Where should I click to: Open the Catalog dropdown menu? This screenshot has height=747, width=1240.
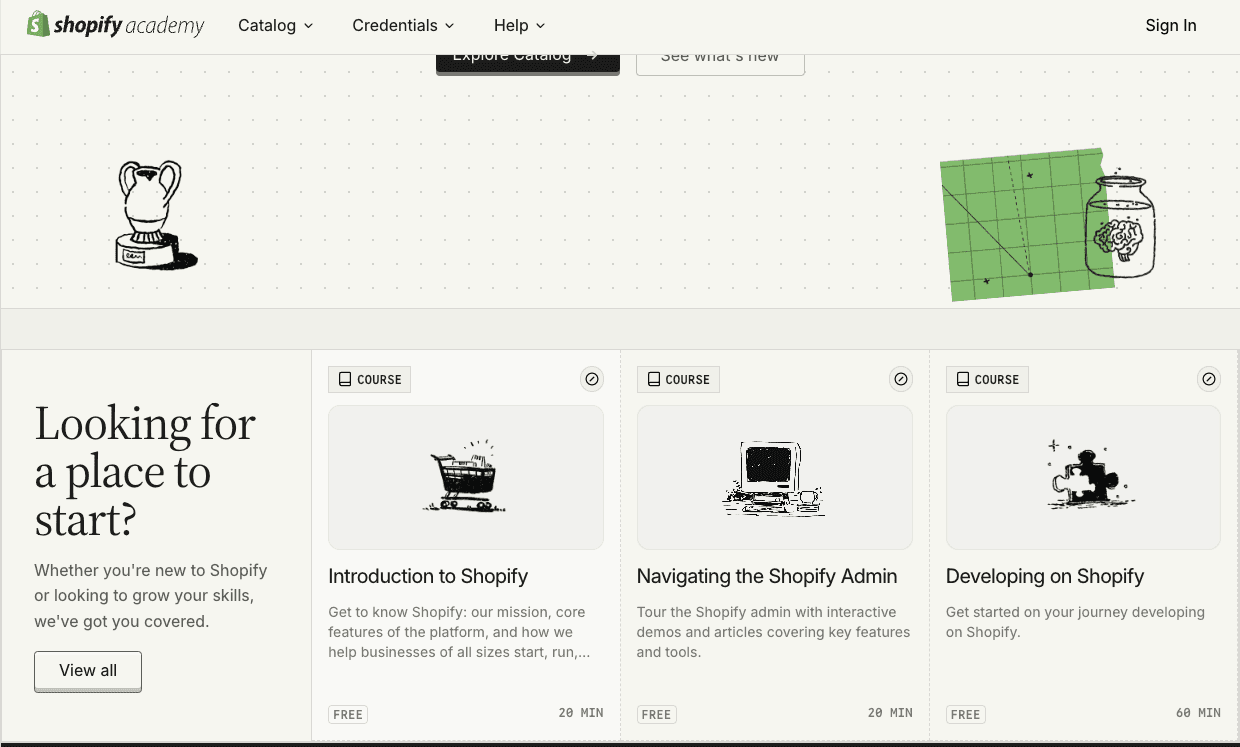coord(275,25)
